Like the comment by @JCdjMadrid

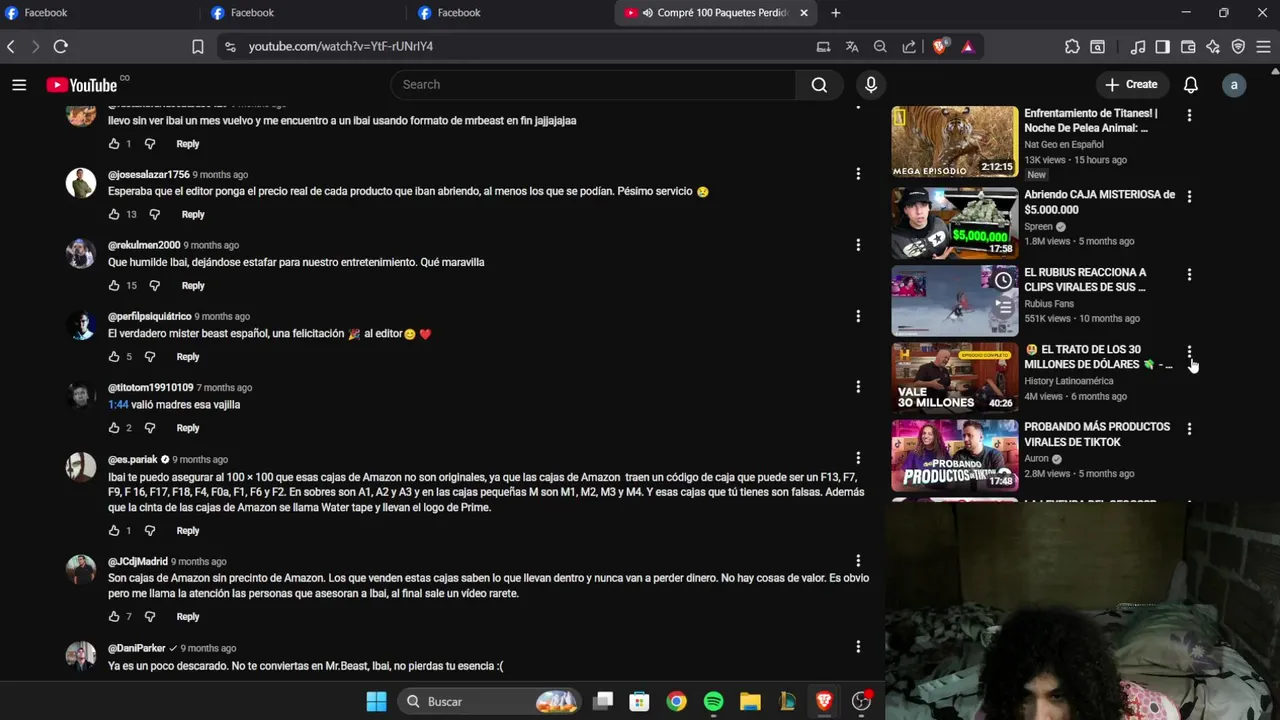pos(114,616)
